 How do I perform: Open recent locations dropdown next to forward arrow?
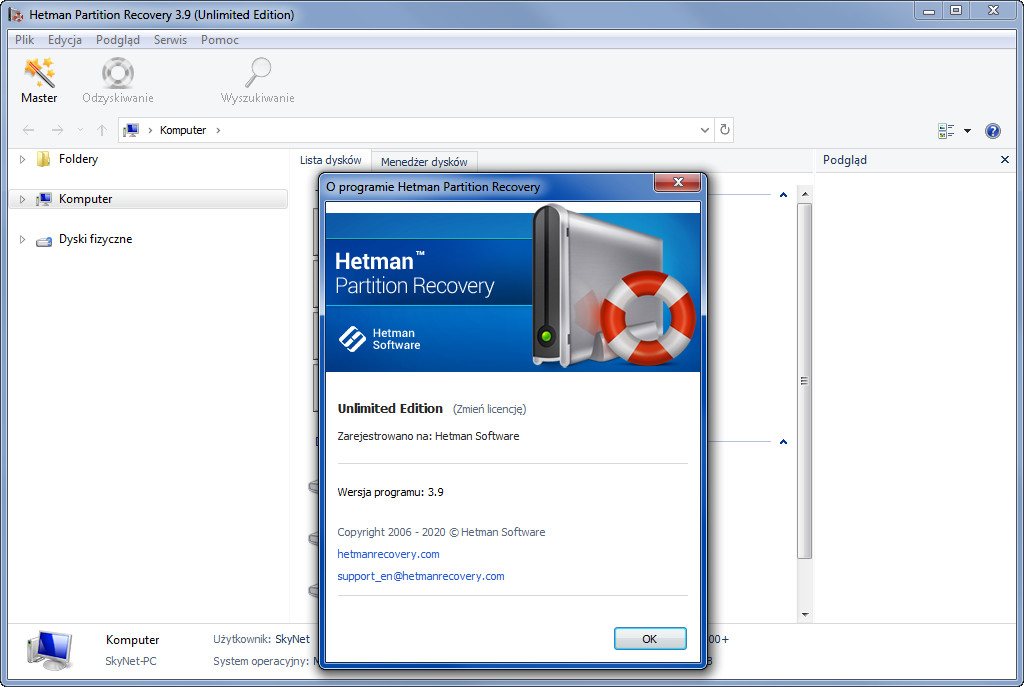[80, 130]
